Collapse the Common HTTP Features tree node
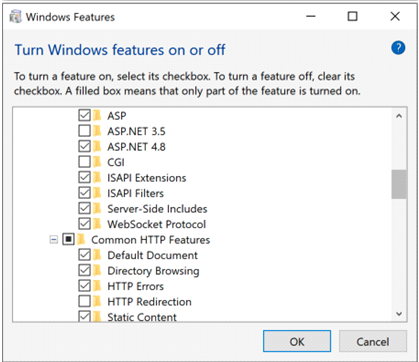Viewport: 419px width, 362px height. point(53,239)
